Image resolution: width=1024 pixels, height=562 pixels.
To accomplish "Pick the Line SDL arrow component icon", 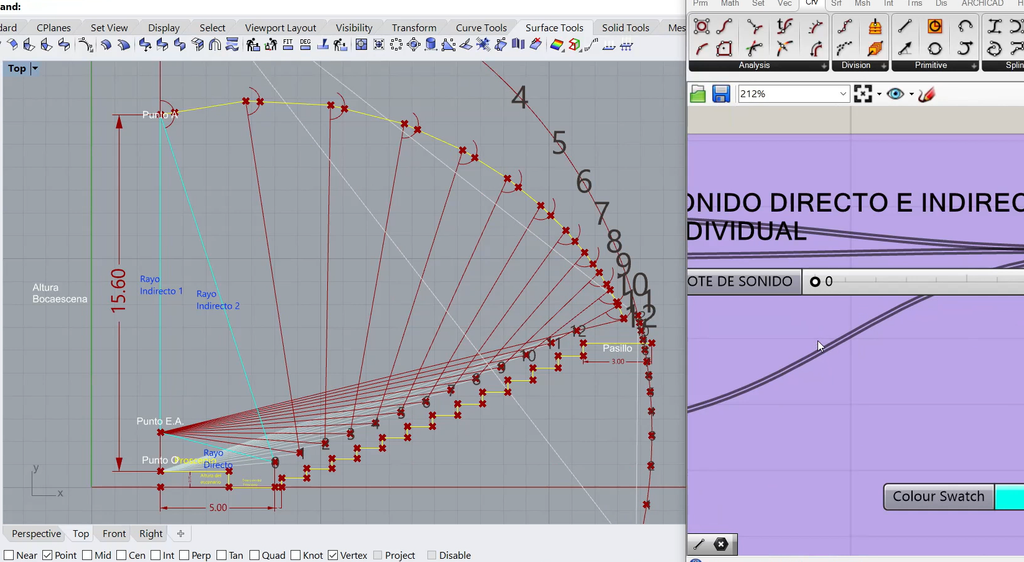I will 904,49.
